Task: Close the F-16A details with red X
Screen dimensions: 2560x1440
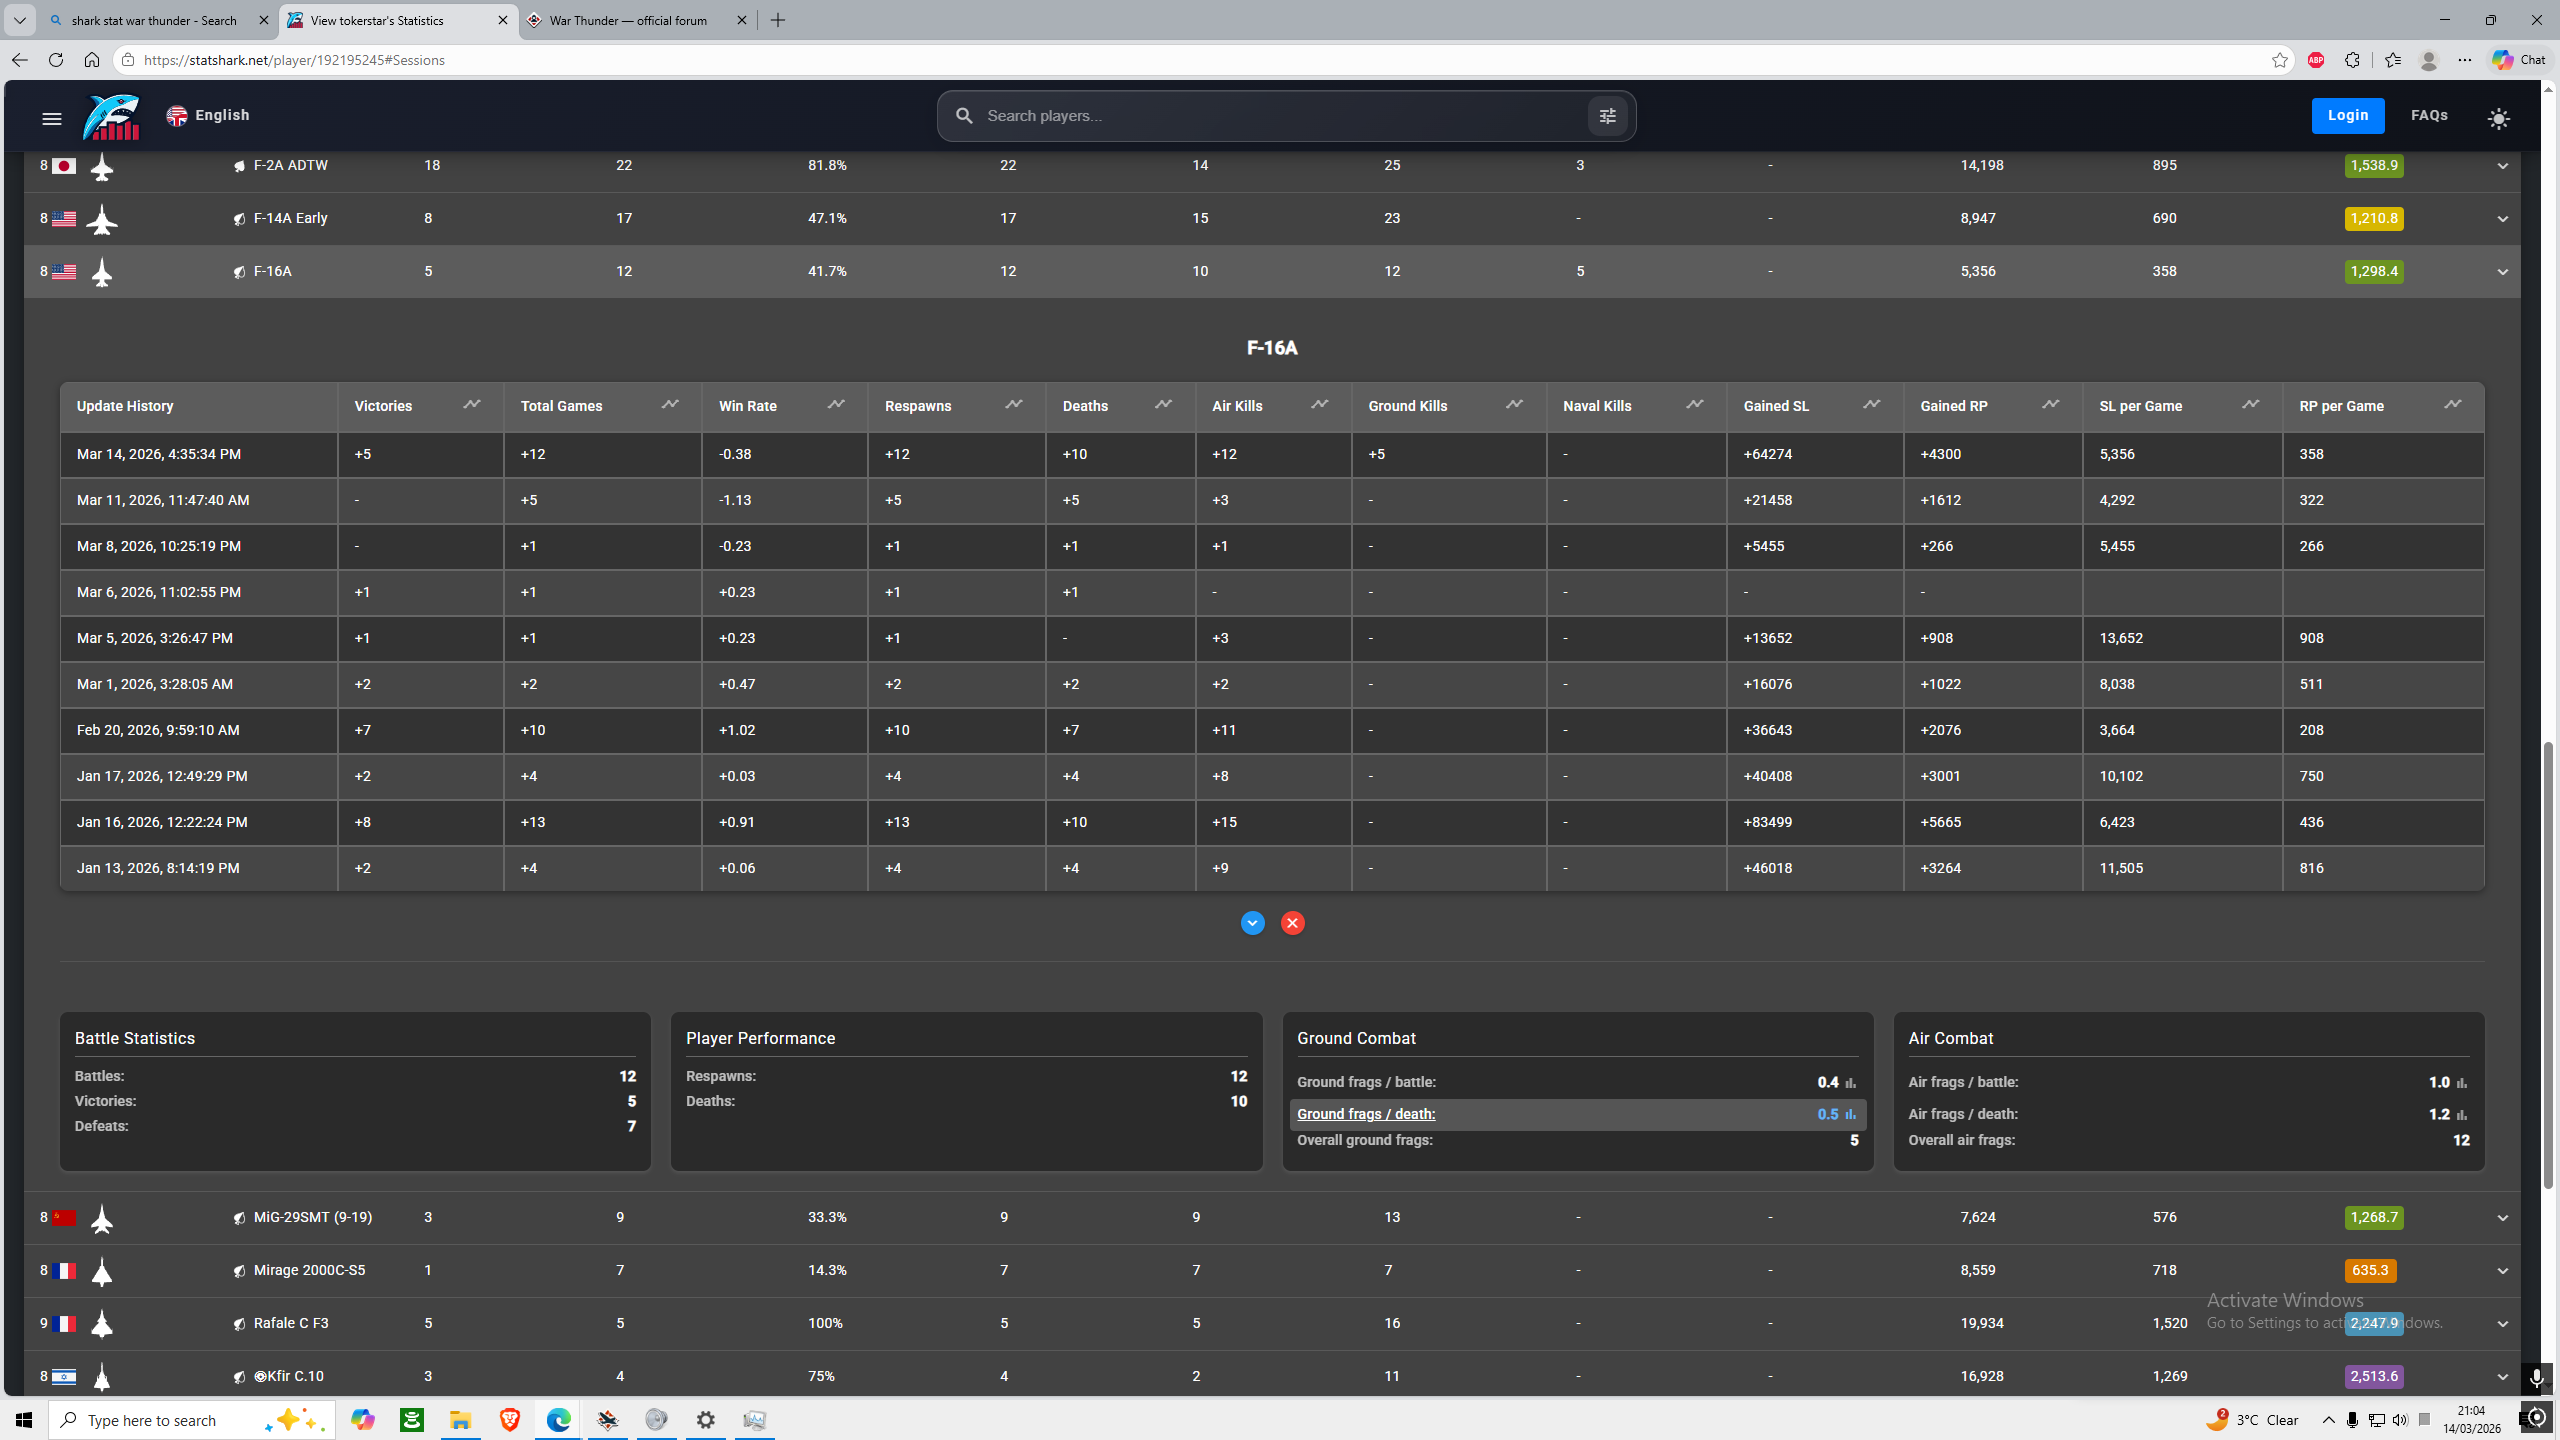Action: 1292,923
